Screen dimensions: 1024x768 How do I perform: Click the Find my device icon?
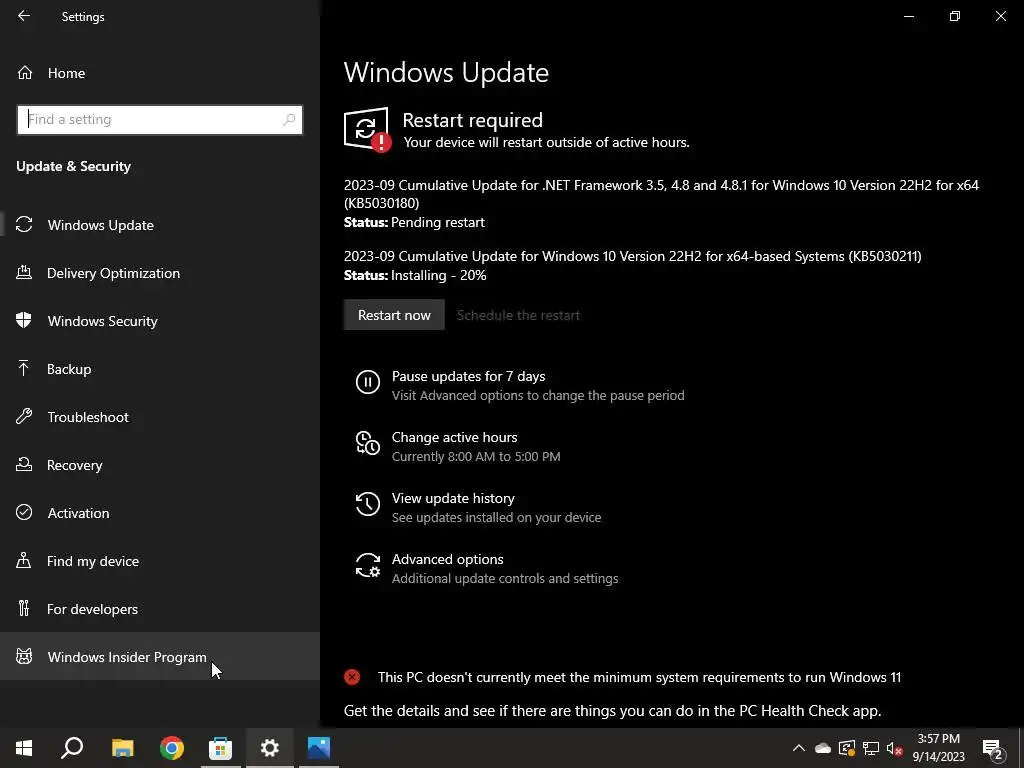(24, 561)
